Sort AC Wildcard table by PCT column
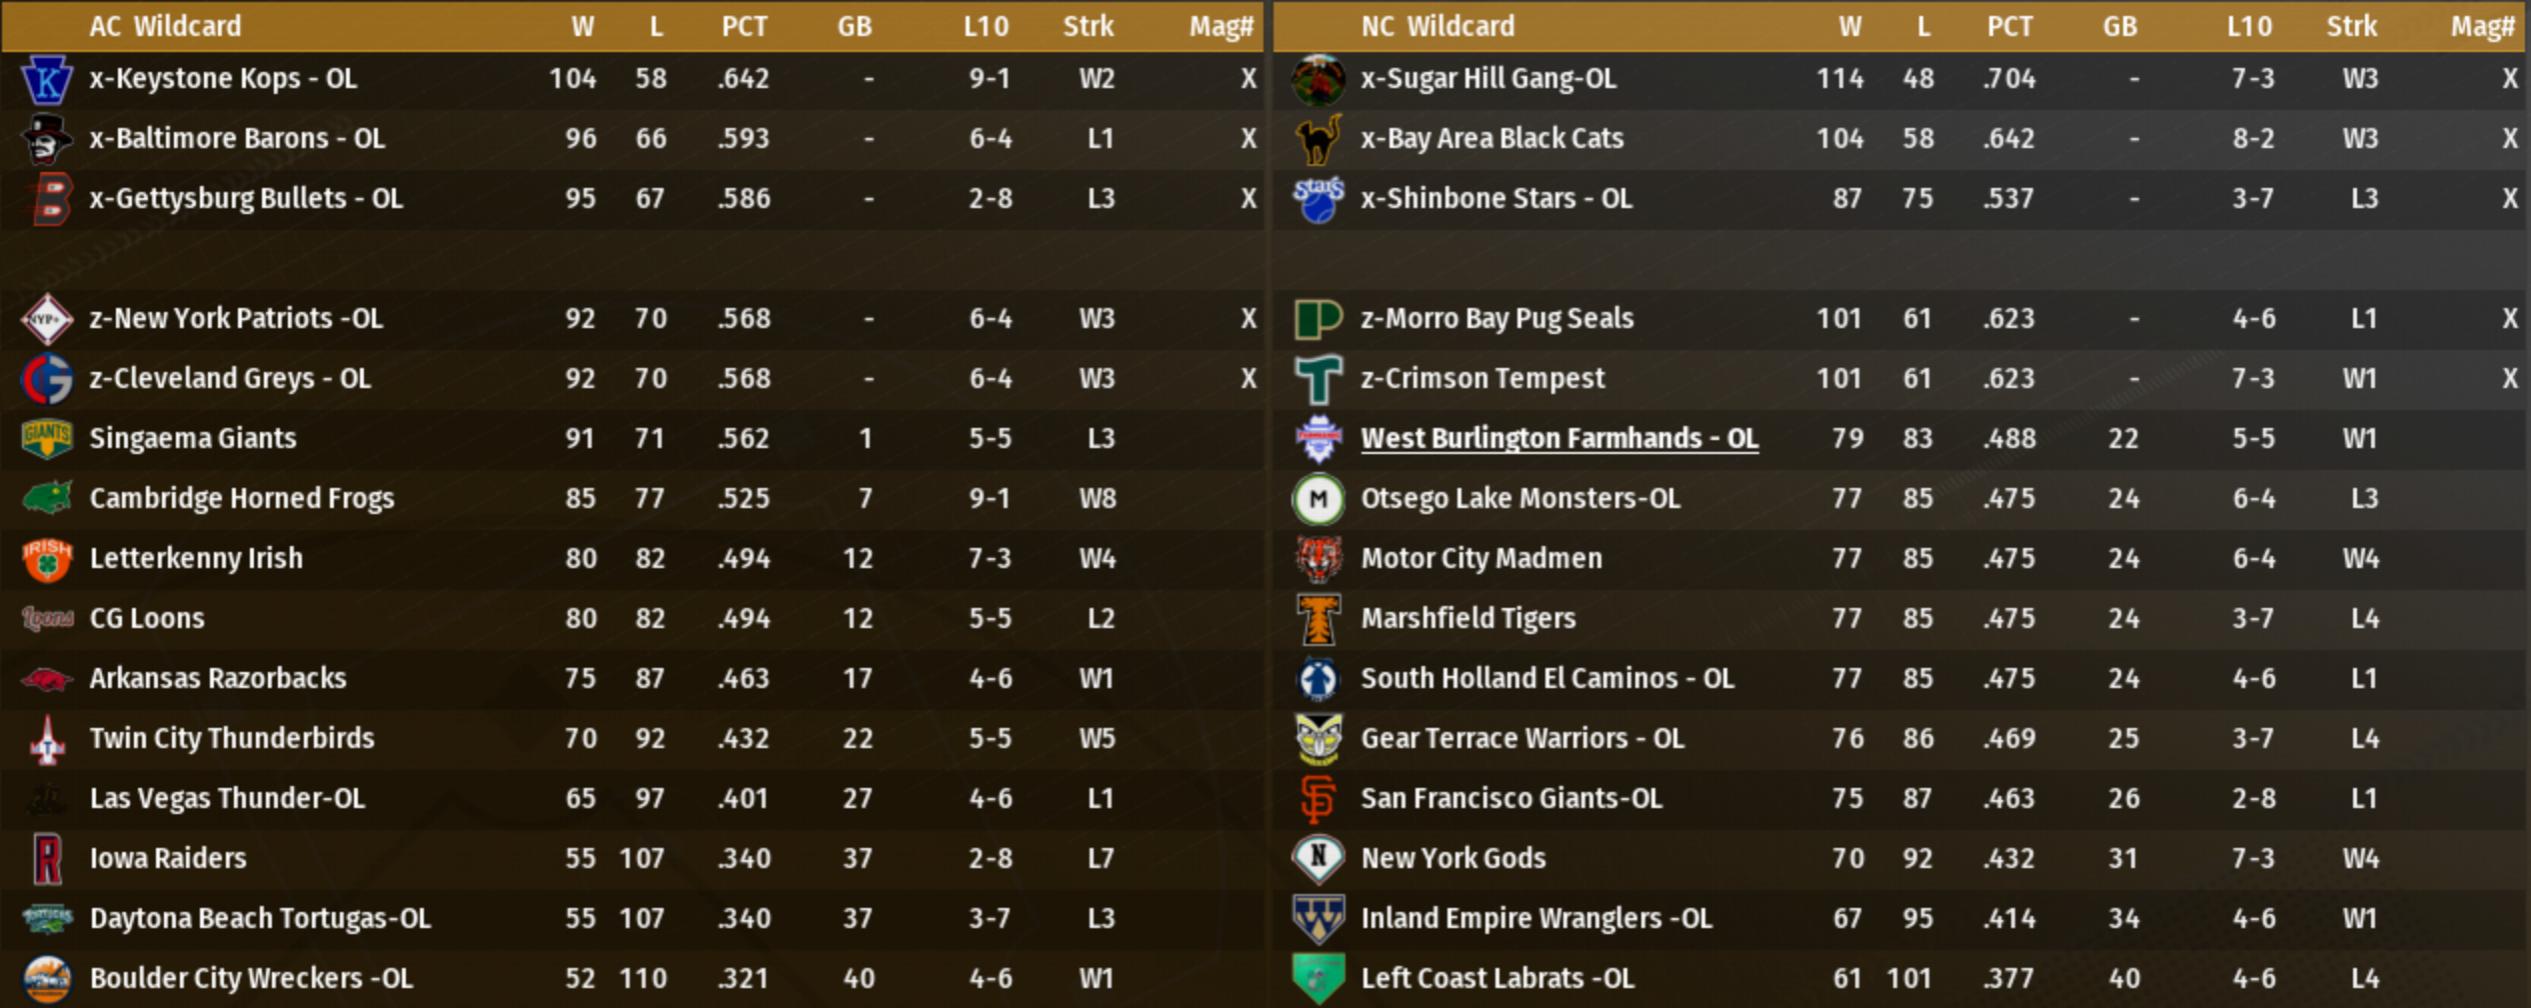This screenshot has width=2531, height=1008. click(x=744, y=26)
